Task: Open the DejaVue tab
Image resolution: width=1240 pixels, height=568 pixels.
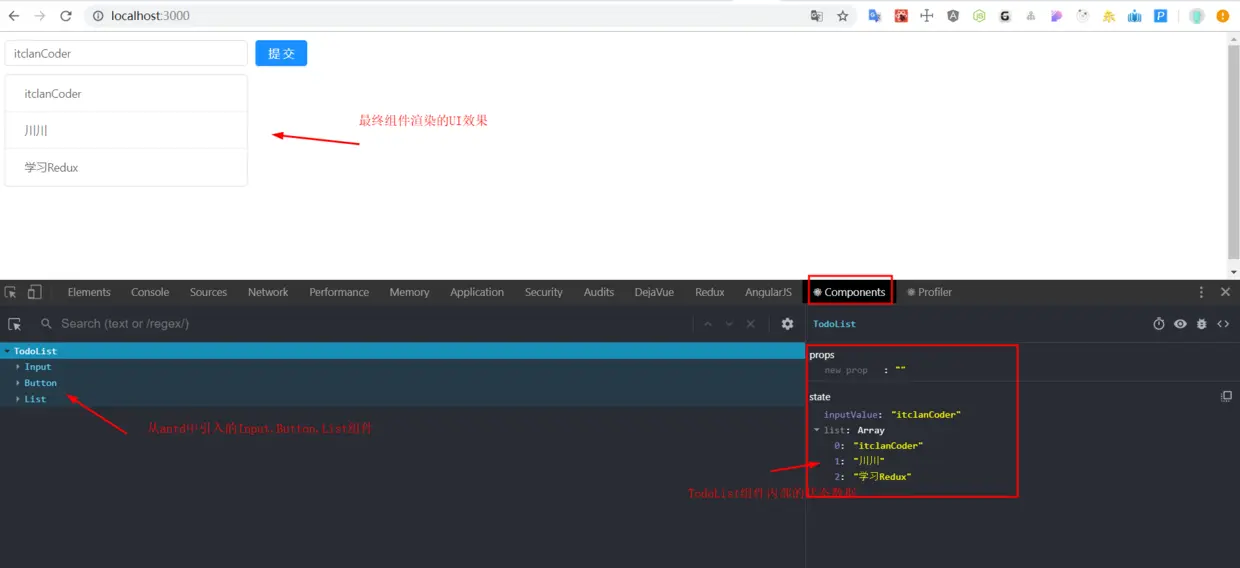Action: pos(654,292)
